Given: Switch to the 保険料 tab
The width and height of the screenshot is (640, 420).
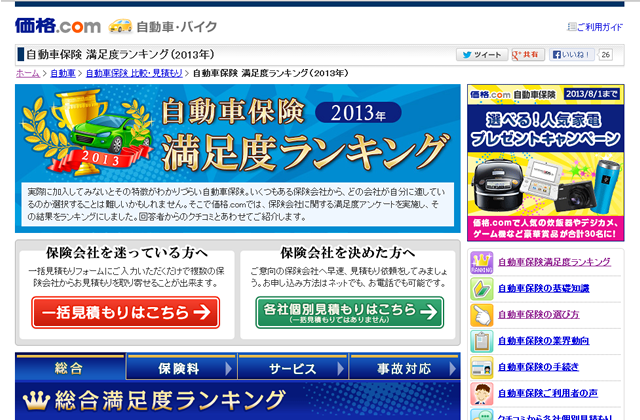Looking at the screenshot, I should [x=179, y=368].
